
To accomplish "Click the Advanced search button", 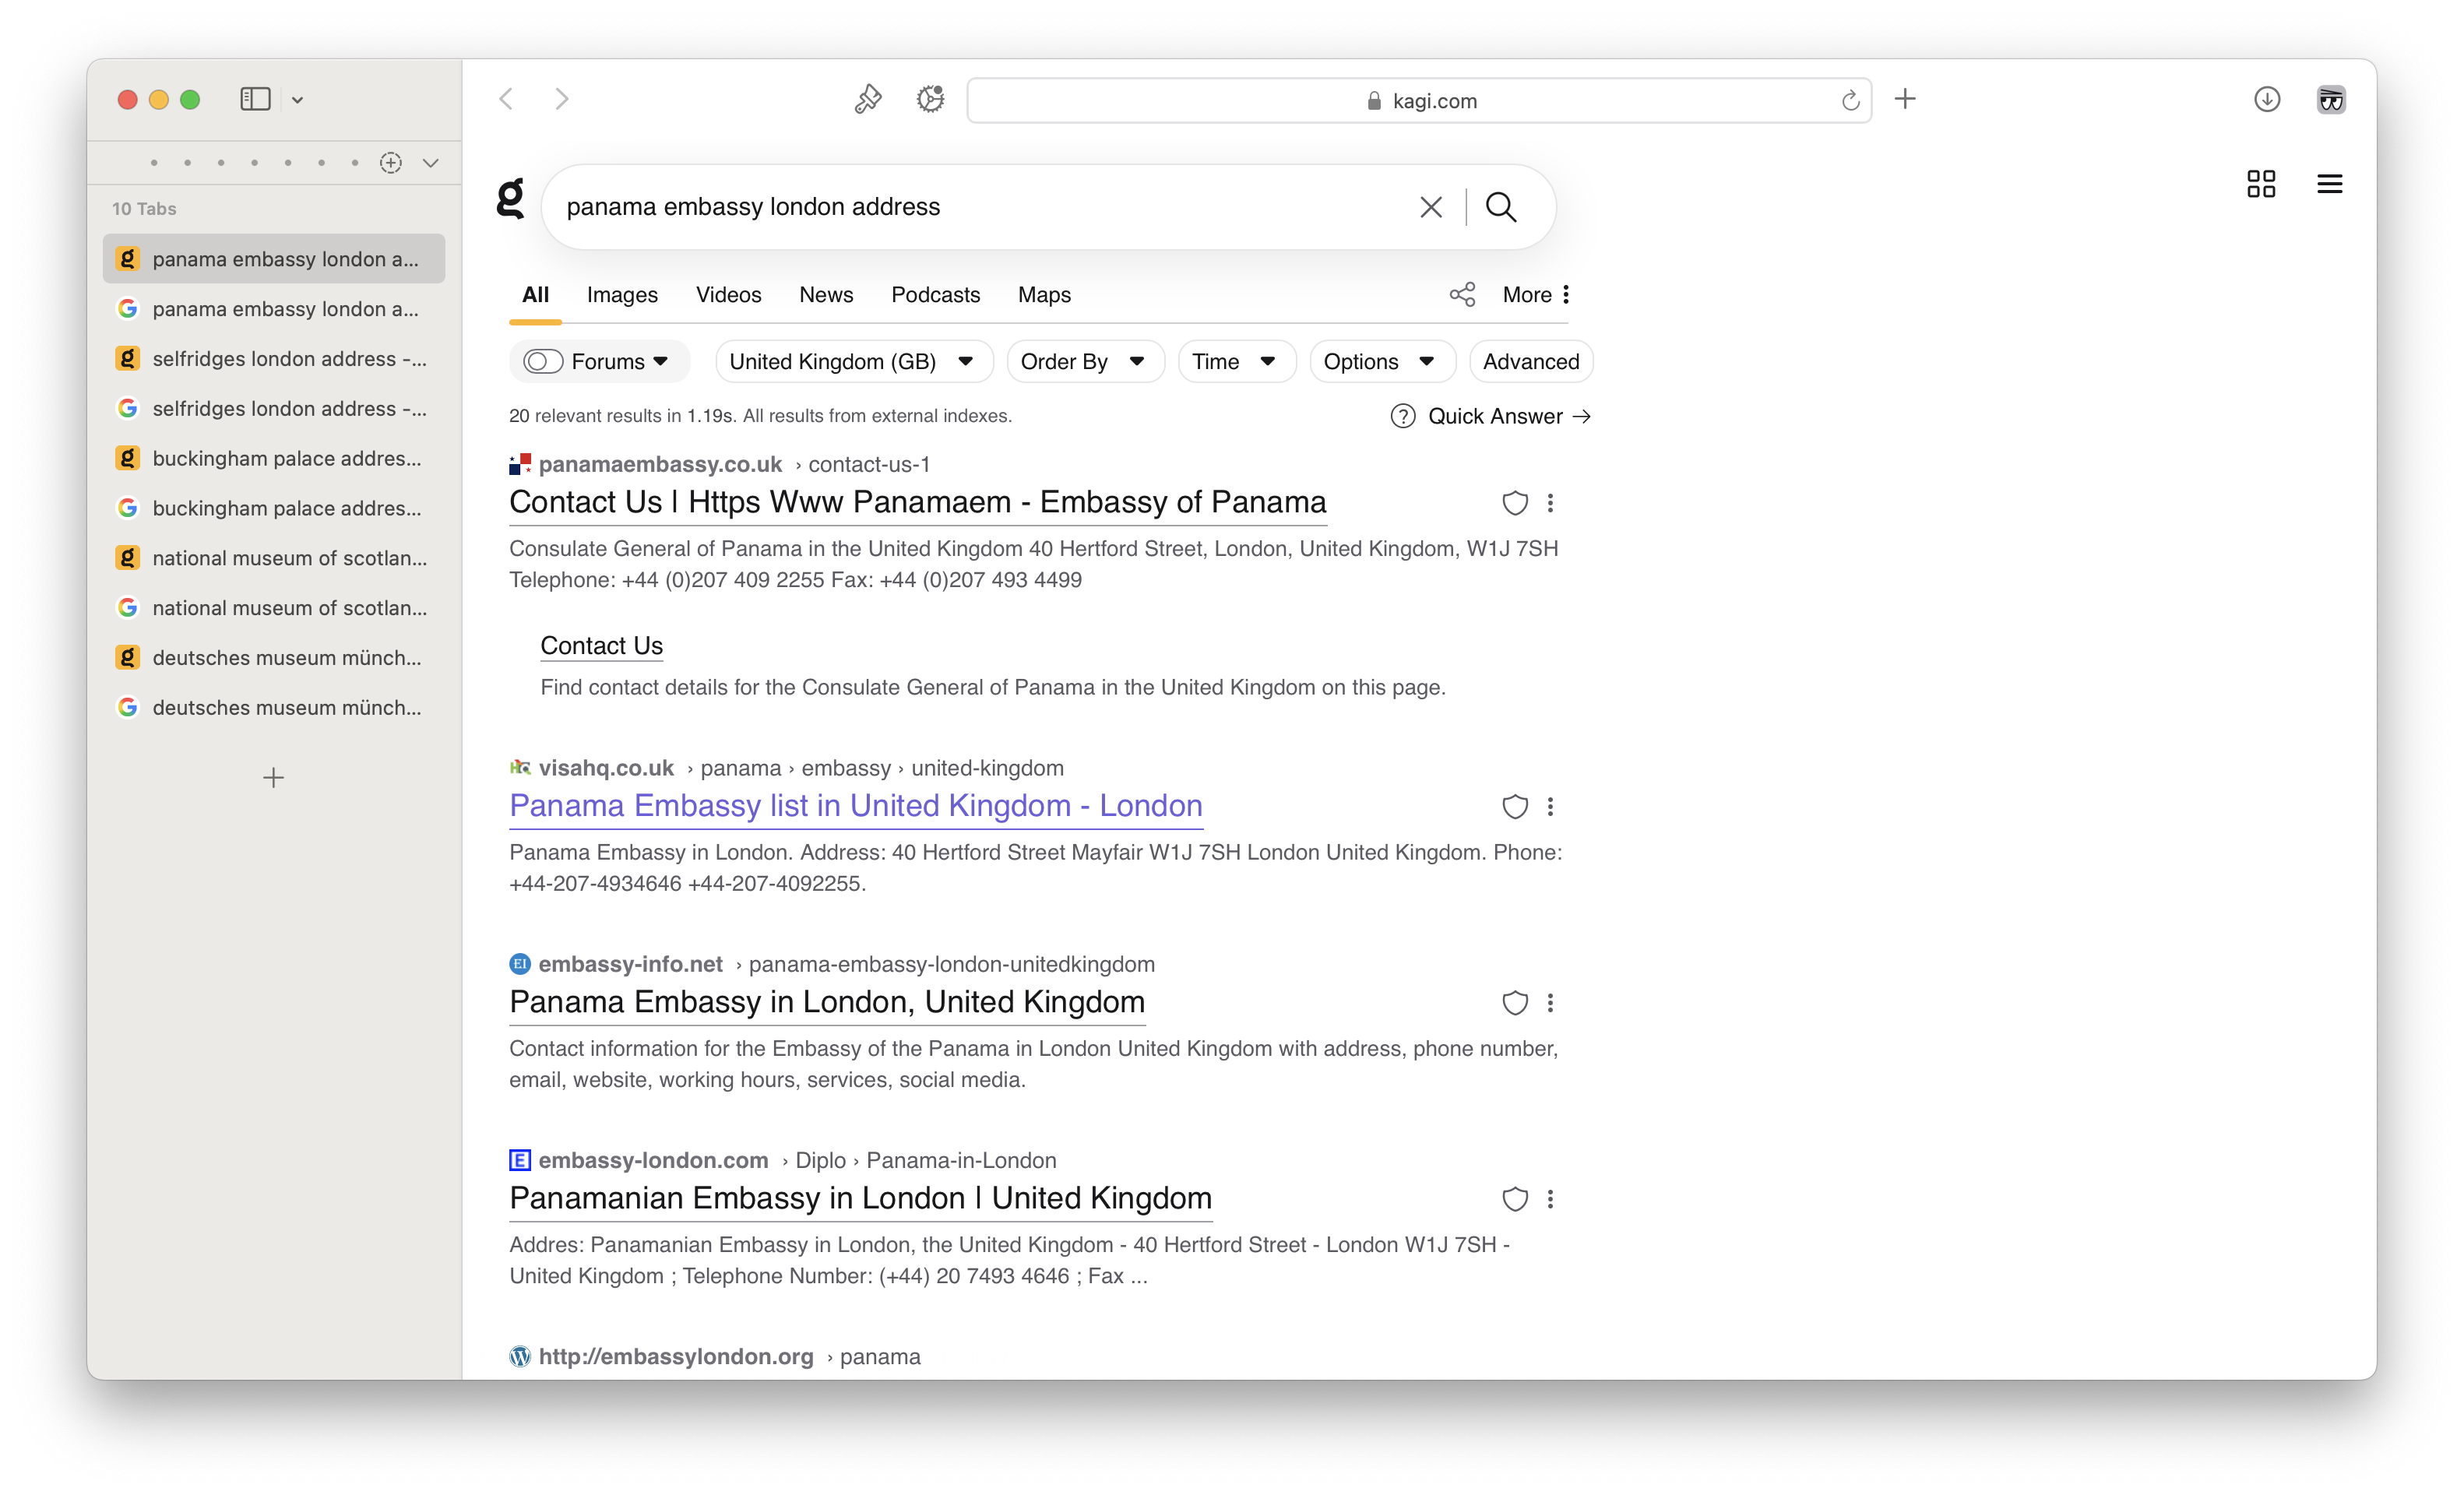I will (1530, 362).
